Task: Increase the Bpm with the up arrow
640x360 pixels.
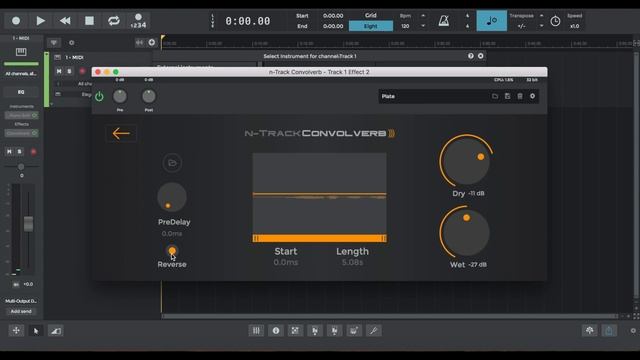Action: tap(423, 16)
